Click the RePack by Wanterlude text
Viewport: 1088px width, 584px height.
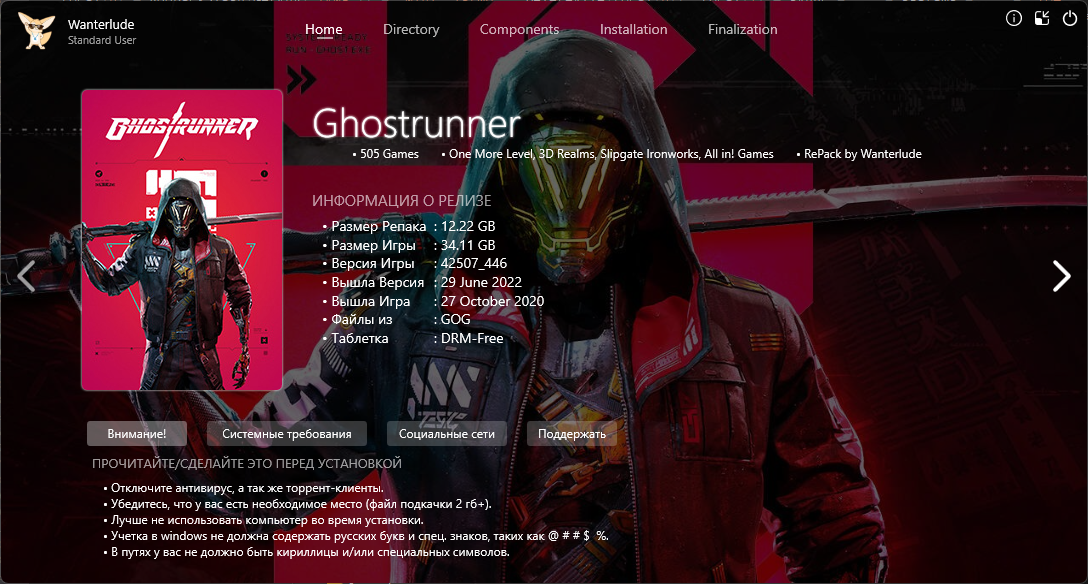coord(862,154)
